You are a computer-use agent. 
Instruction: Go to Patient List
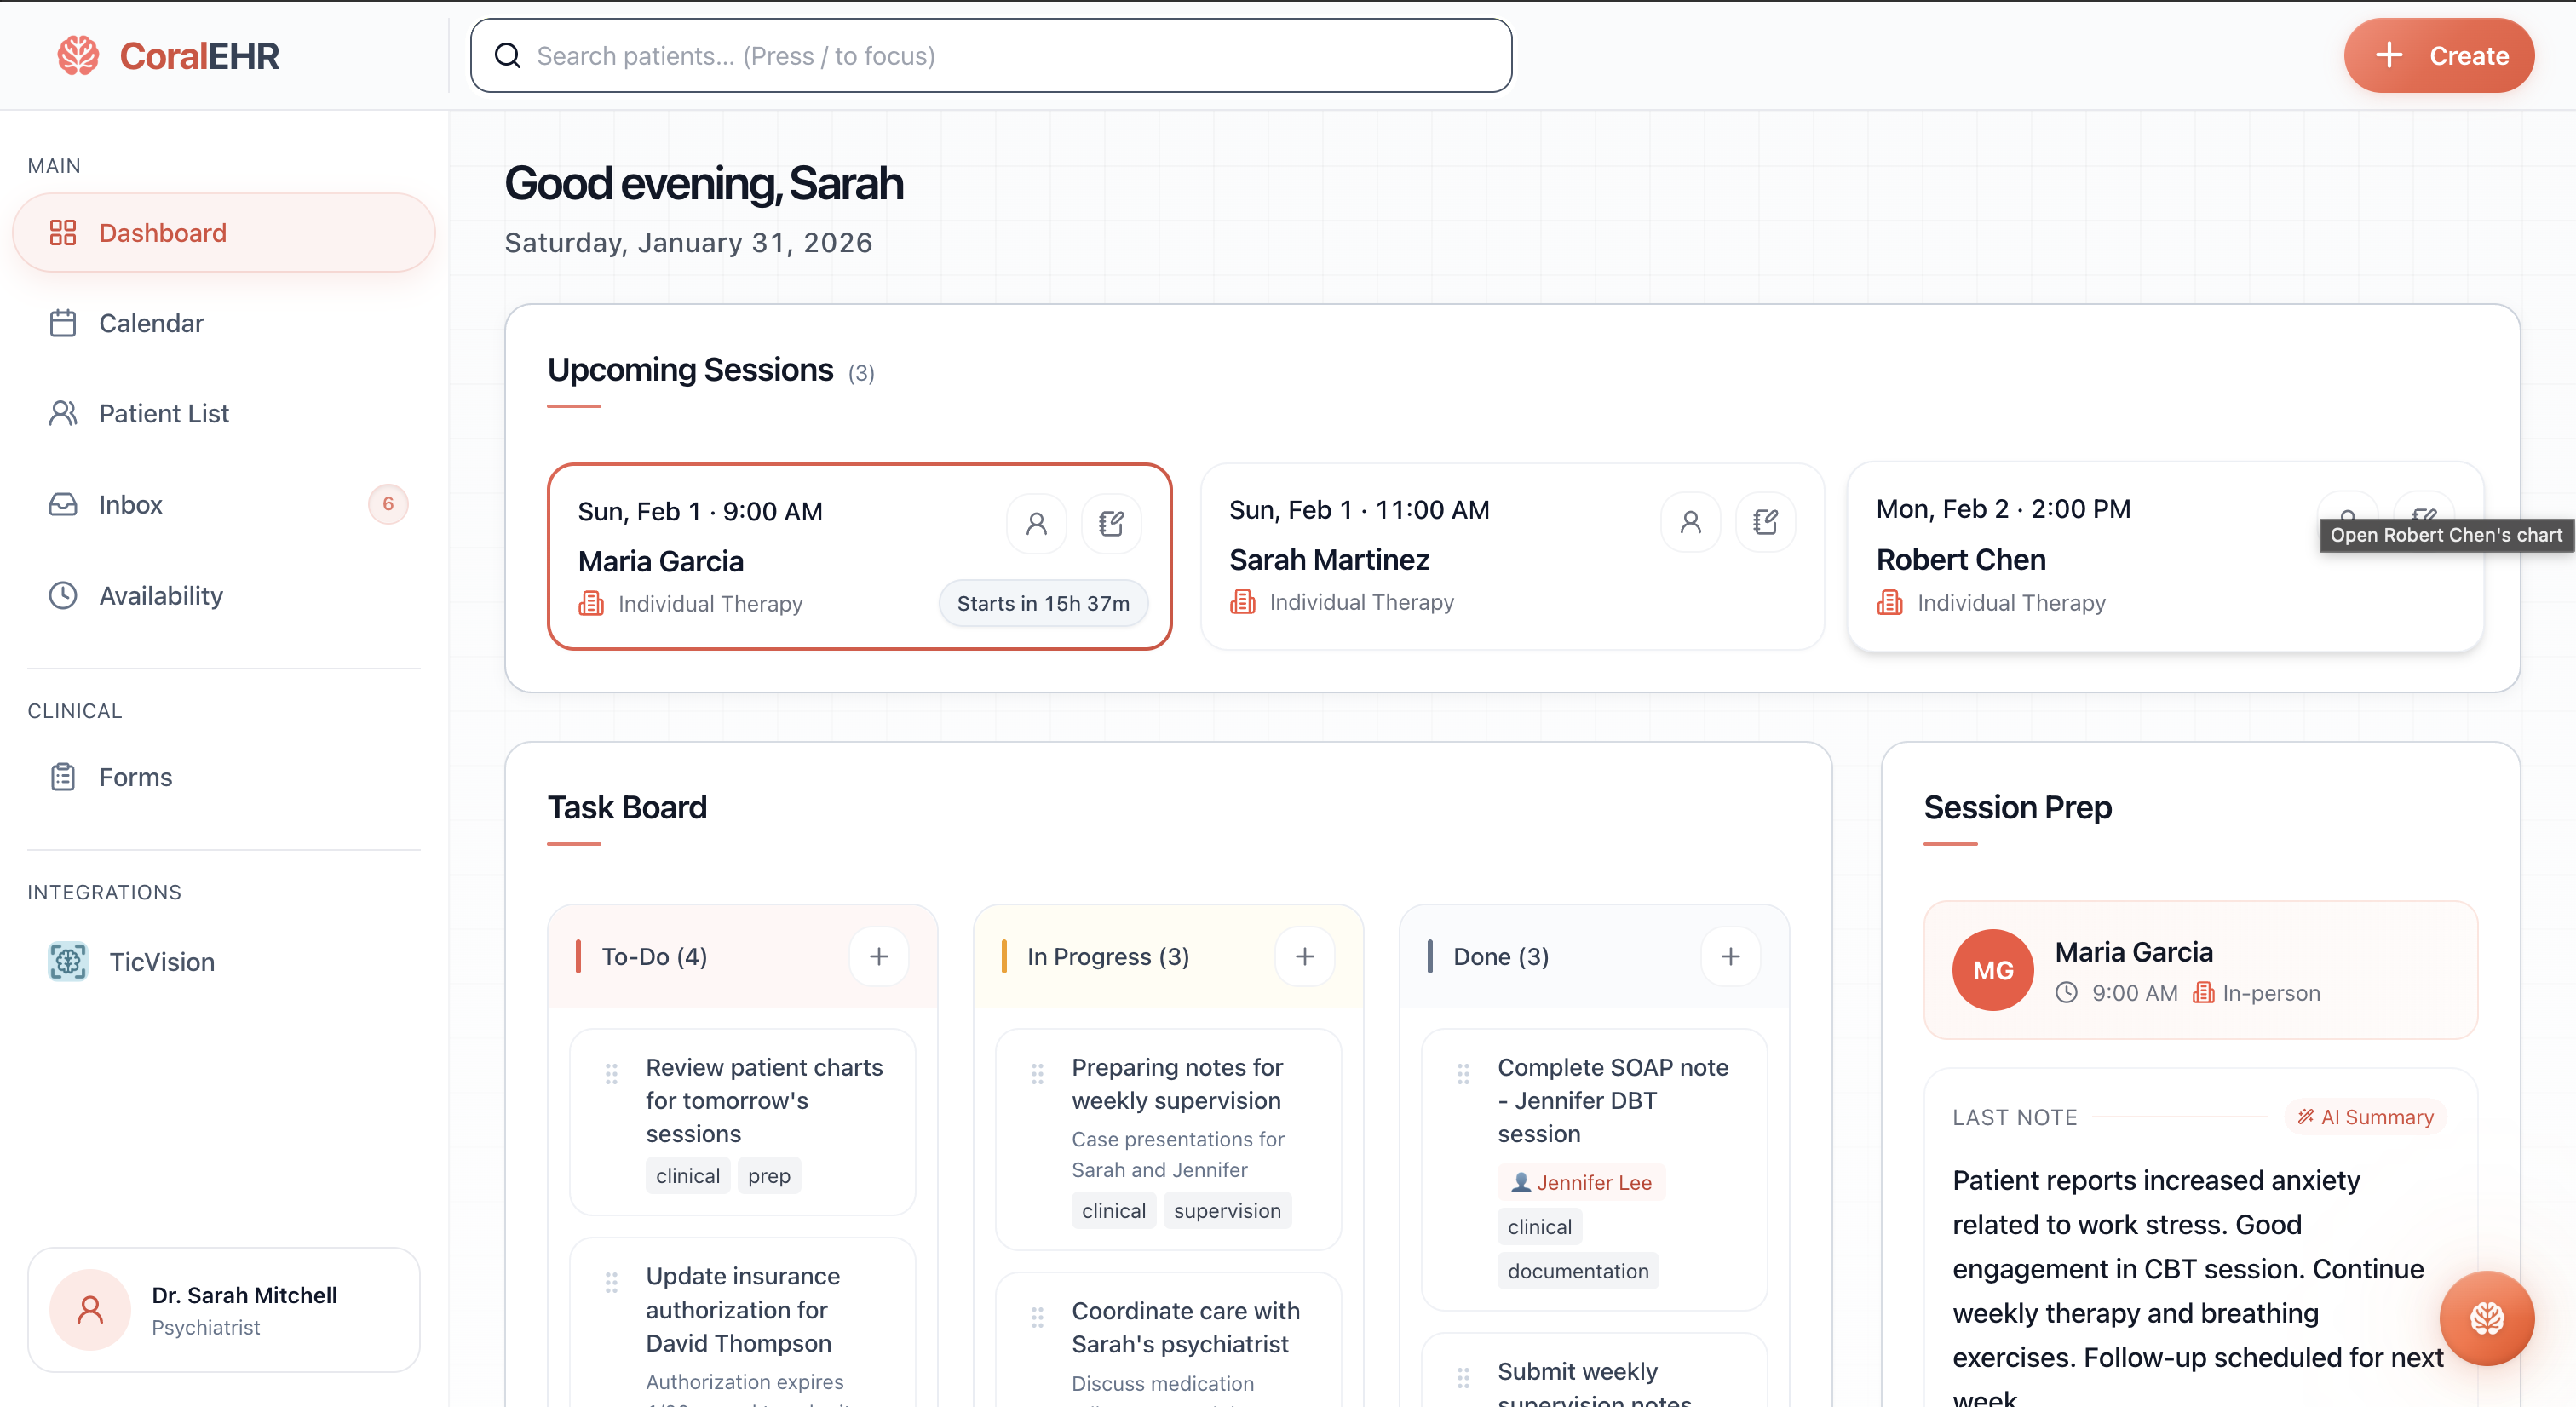[164, 413]
